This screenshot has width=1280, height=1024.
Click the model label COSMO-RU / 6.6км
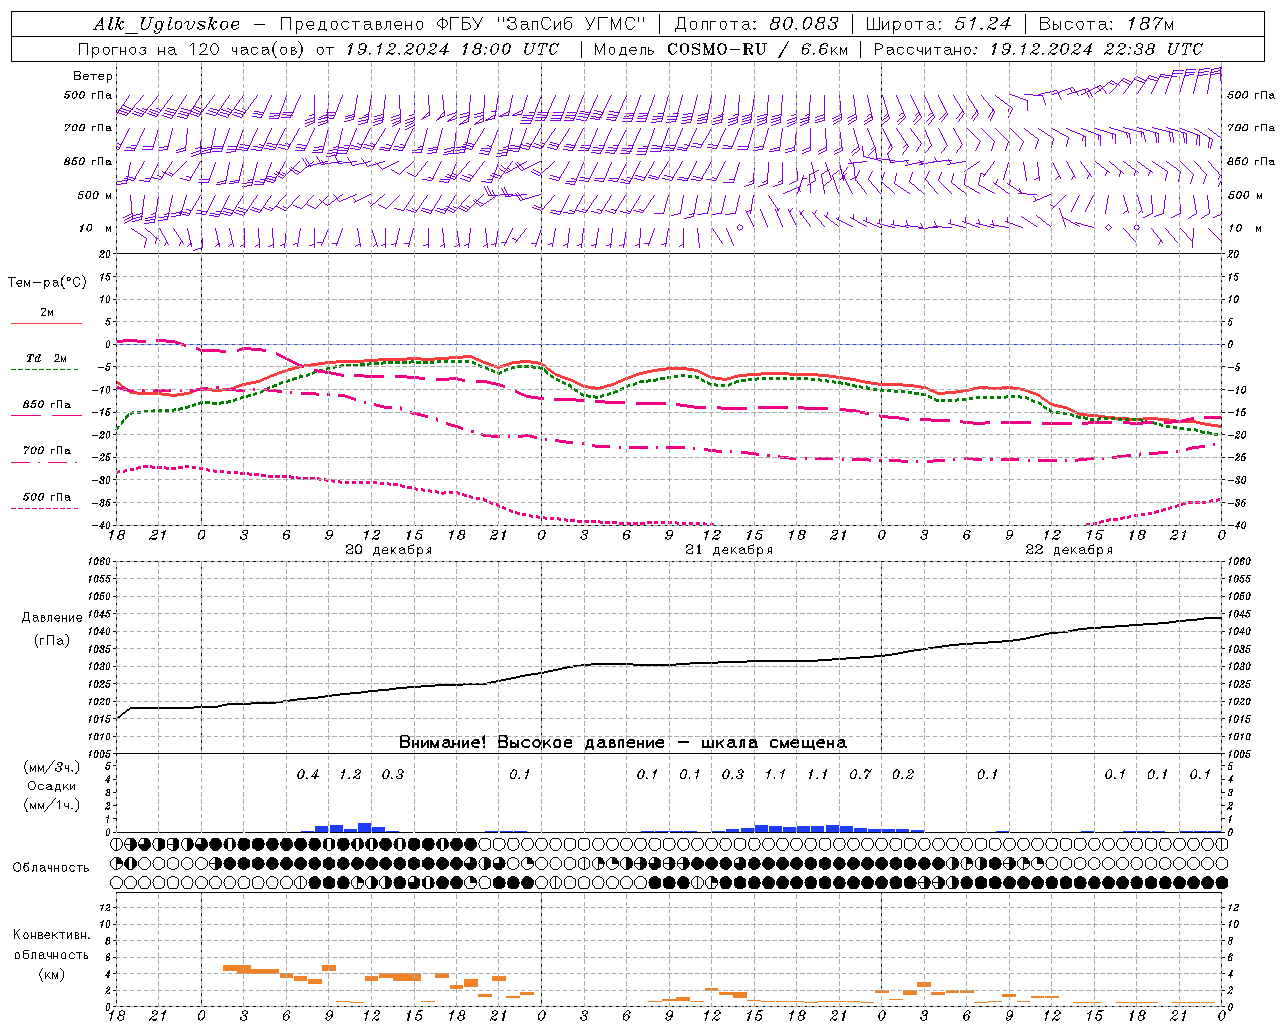coord(757,49)
